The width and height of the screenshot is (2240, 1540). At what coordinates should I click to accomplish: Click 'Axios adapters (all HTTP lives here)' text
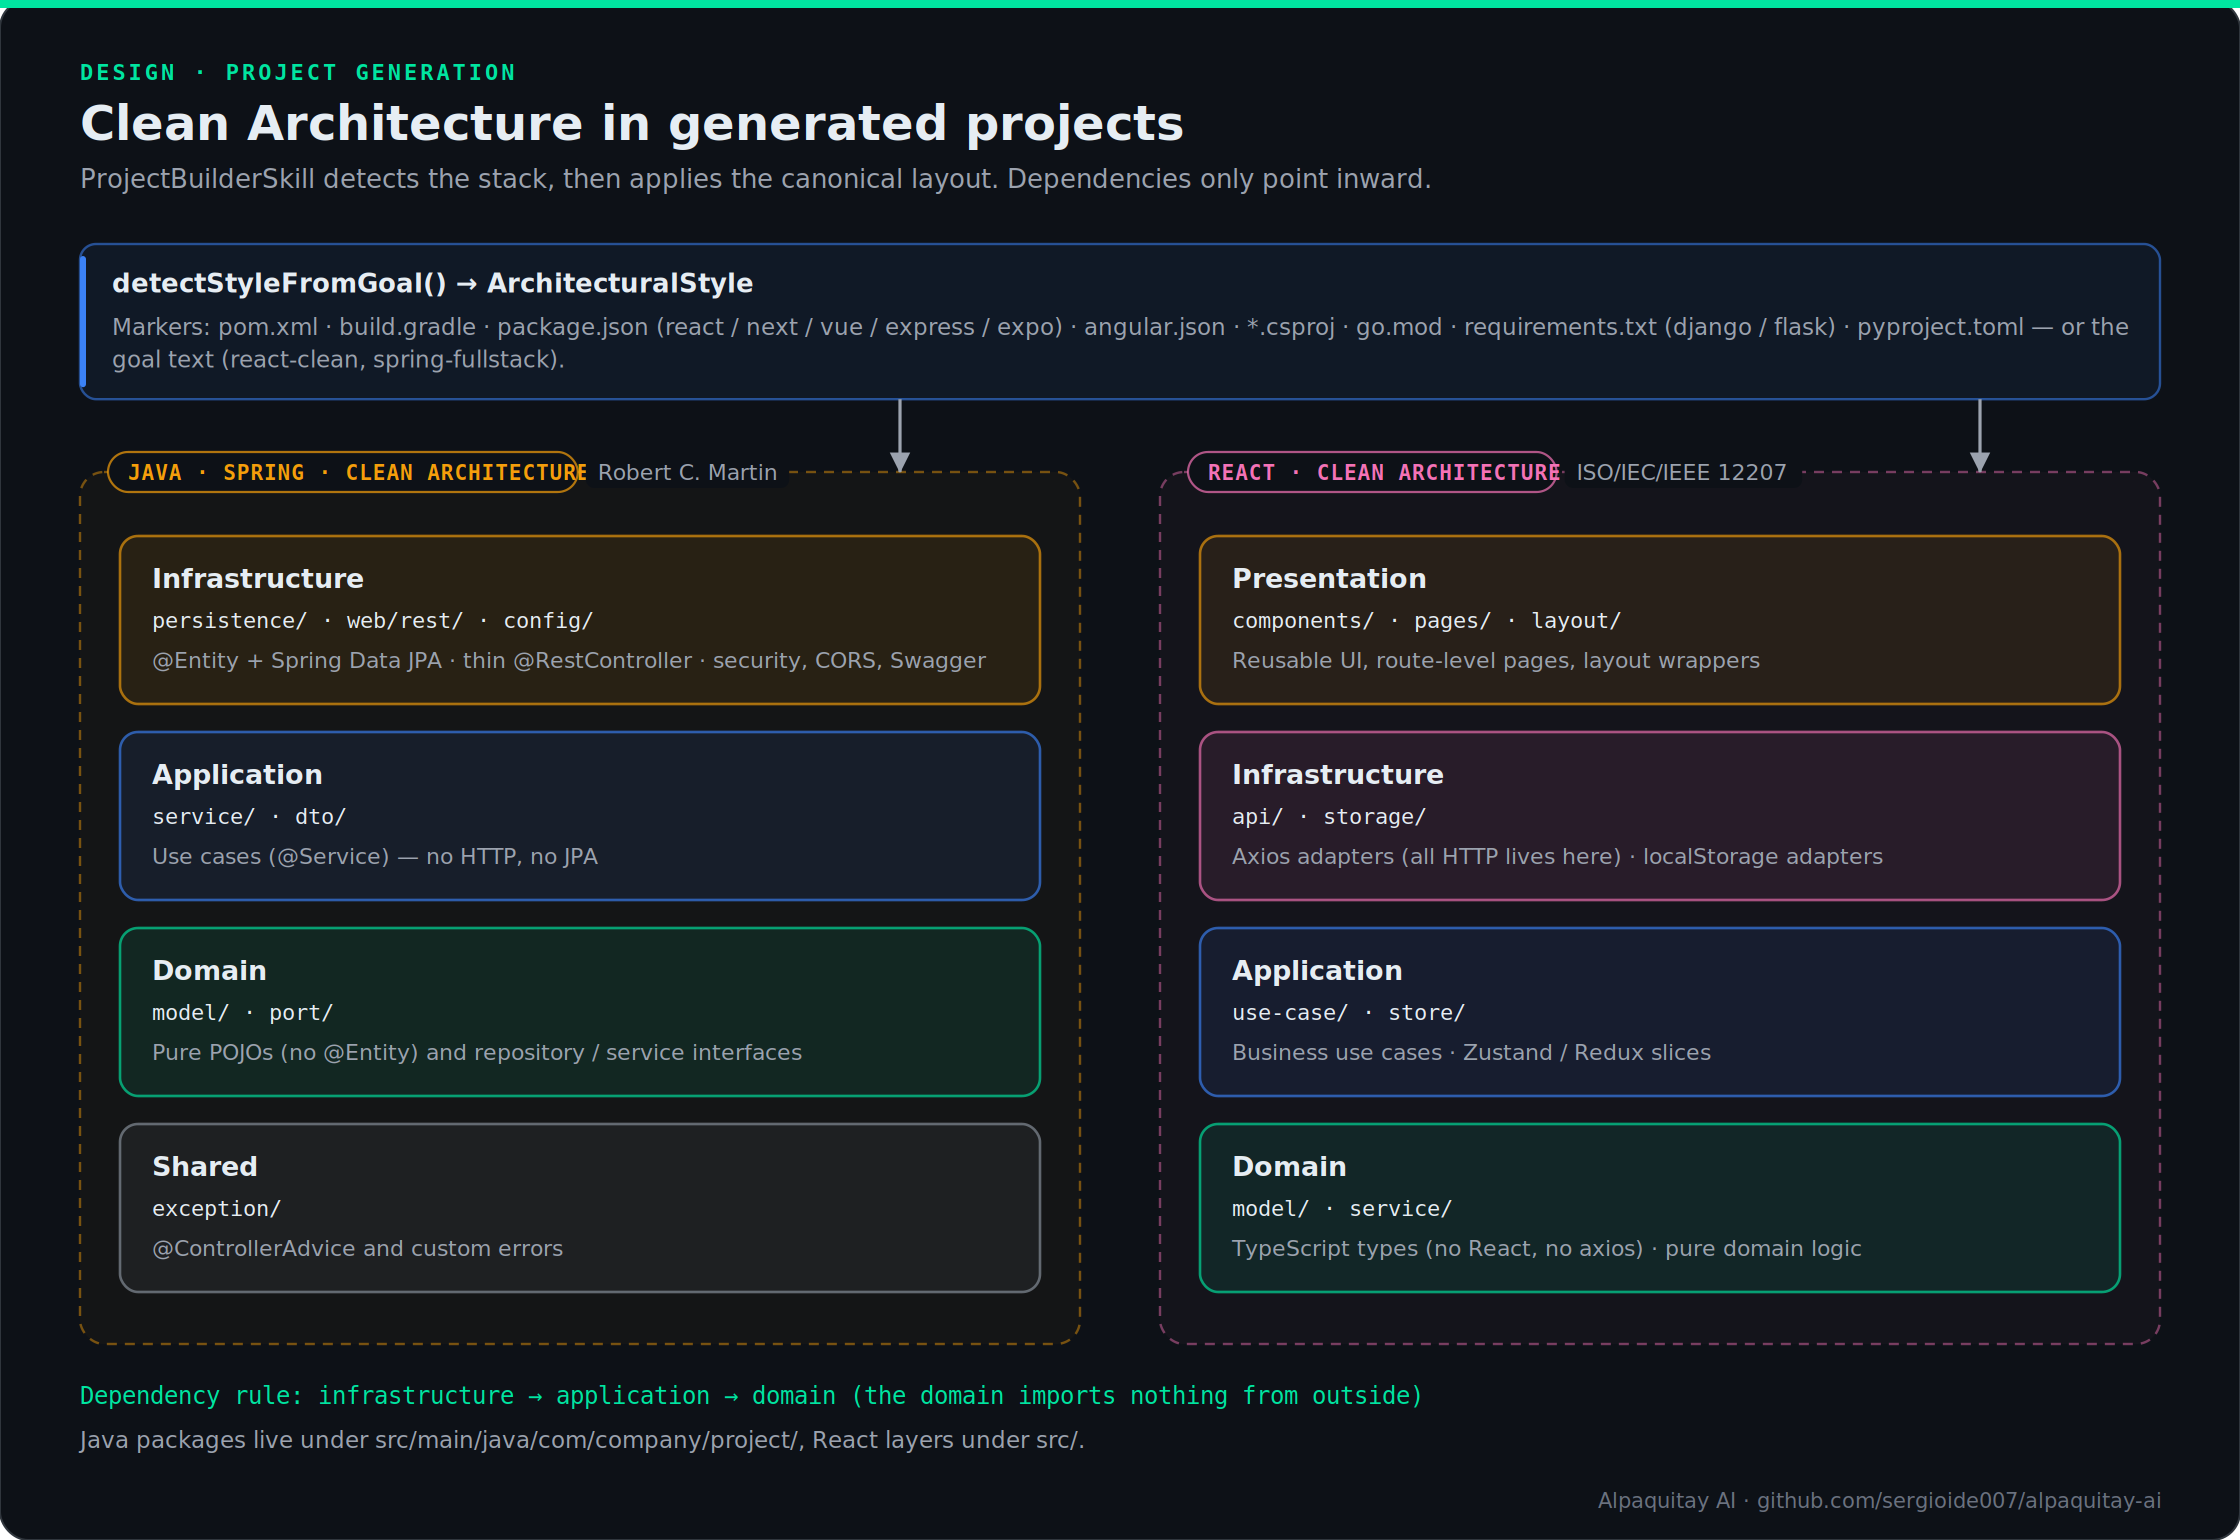(x=1557, y=857)
